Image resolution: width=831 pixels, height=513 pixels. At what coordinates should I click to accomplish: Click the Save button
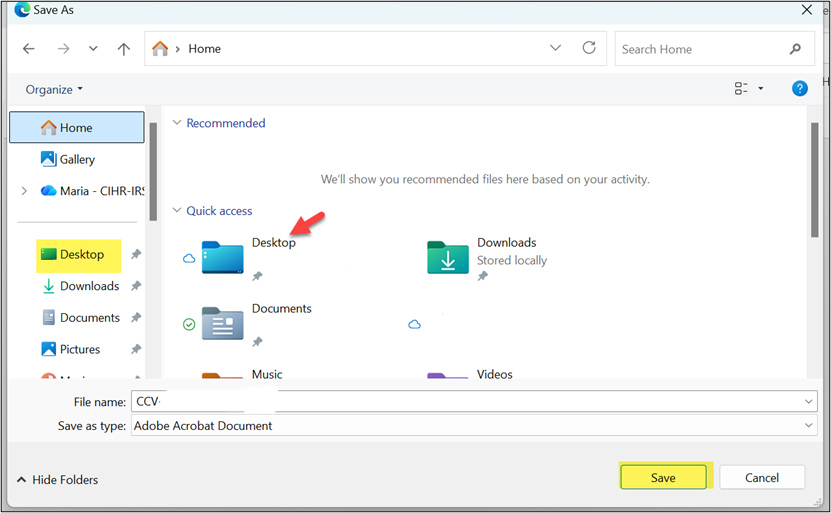663,478
